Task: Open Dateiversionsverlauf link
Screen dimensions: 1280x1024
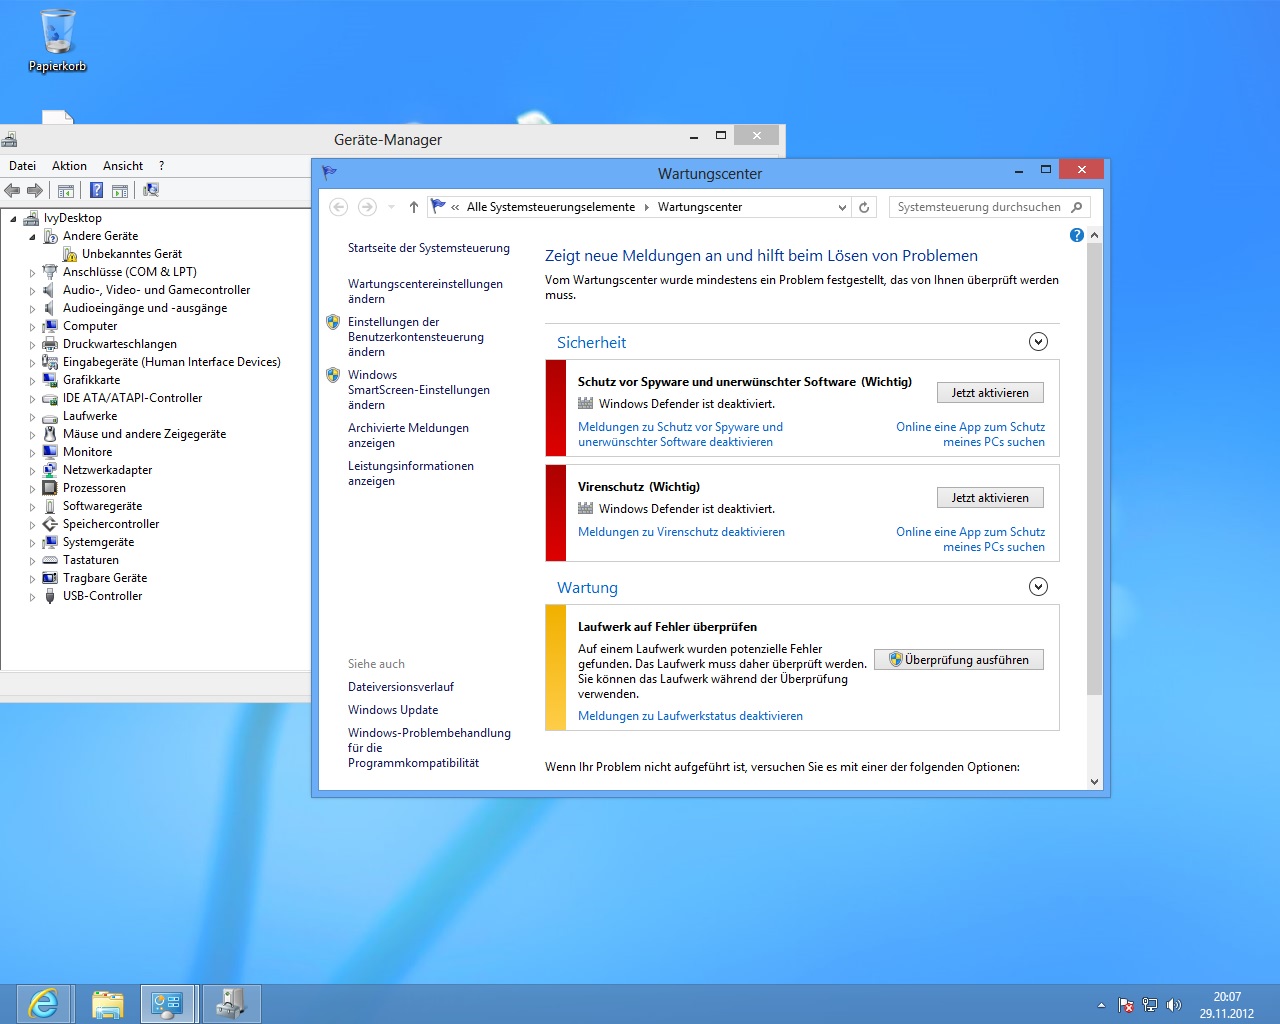Action: [x=401, y=687]
